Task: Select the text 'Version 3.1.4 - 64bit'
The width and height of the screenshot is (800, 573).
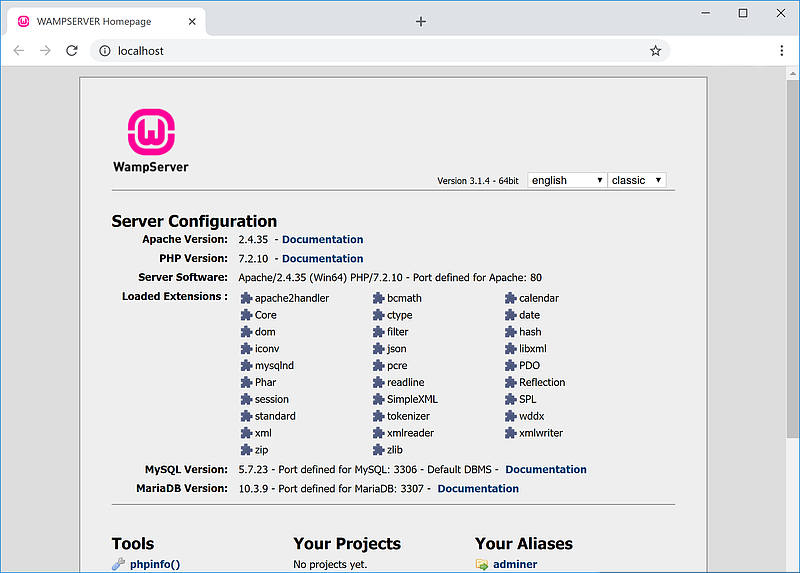Action: pos(478,181)
